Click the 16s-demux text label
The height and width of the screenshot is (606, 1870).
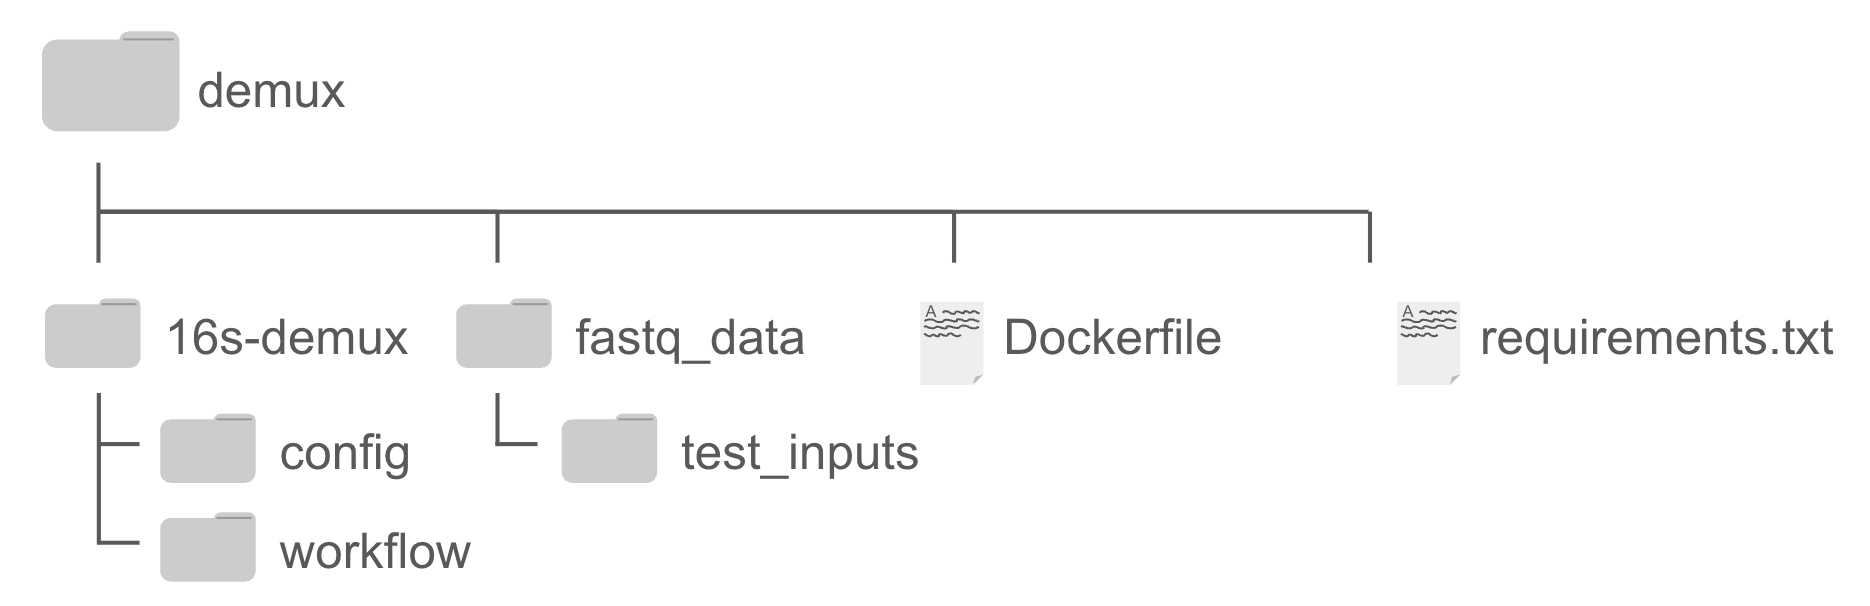(x=287, y=338)
